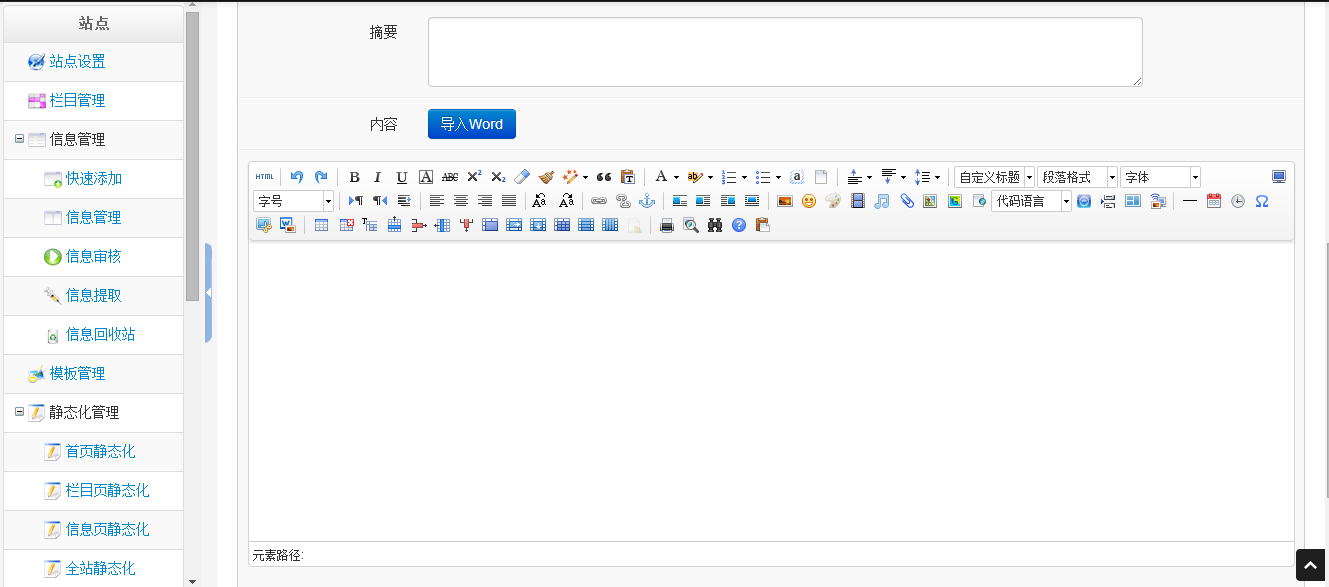The image size is (1329, 587).
Task: Open 站点设置 in sidebar
Action: 77,61
